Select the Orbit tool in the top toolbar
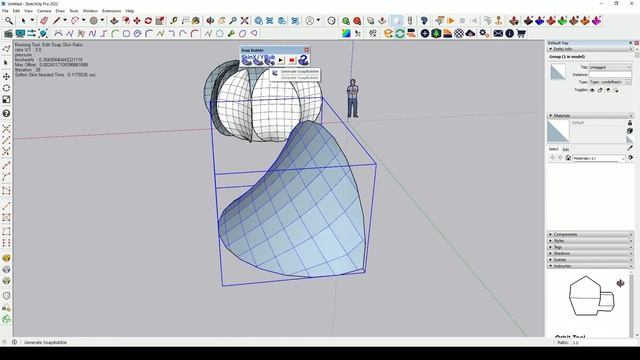The height and width of the screenshot is (360, 640). [x=210, y=21]
